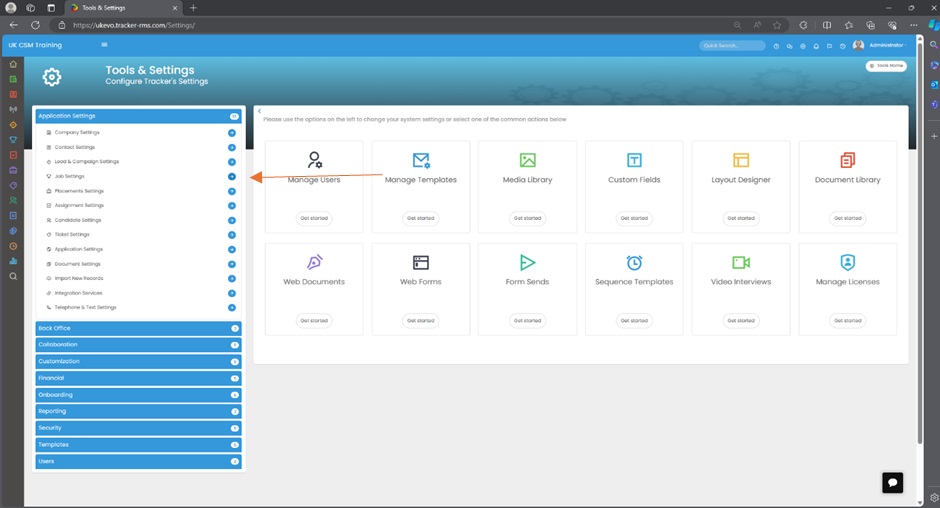Open Job Settings in the sidebar
The height and width of the screenshot is (508, 940).
(x=70, y=176)
